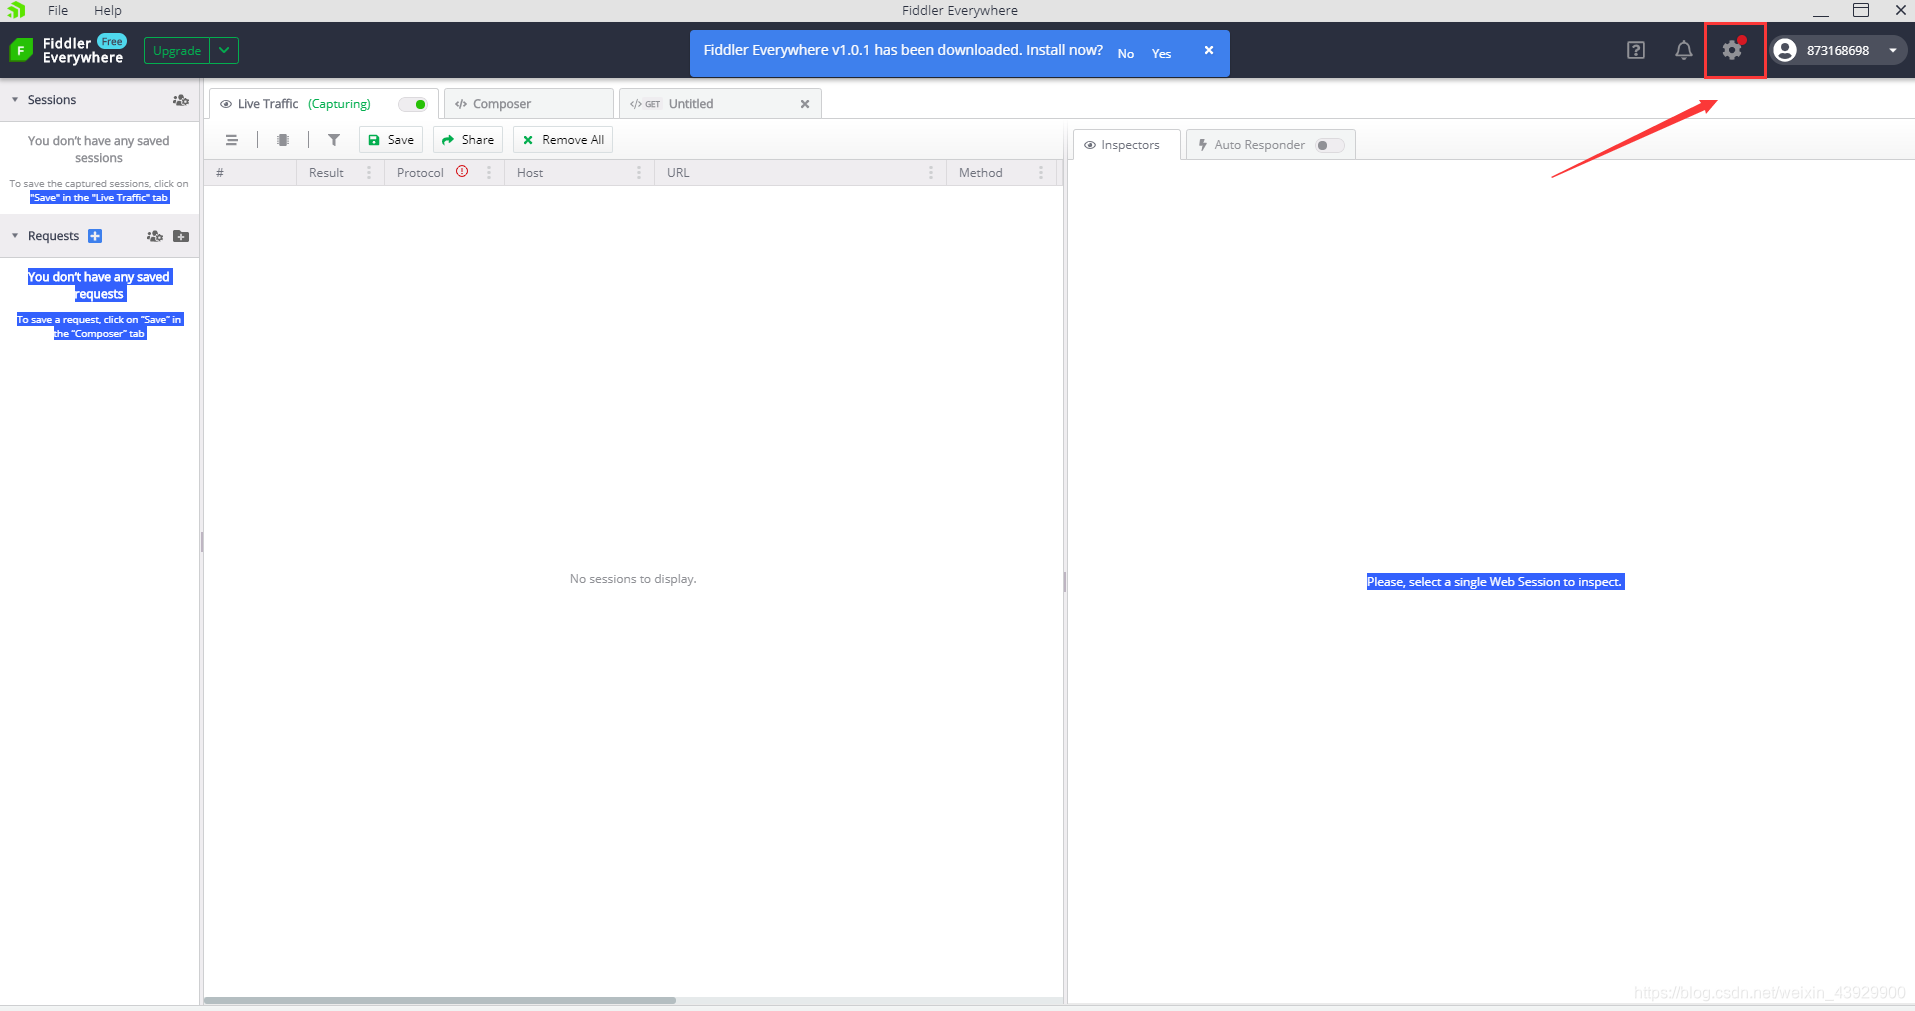Click the Remove All button
This screenshot has height=1011, width=1915.
point(563,140)
